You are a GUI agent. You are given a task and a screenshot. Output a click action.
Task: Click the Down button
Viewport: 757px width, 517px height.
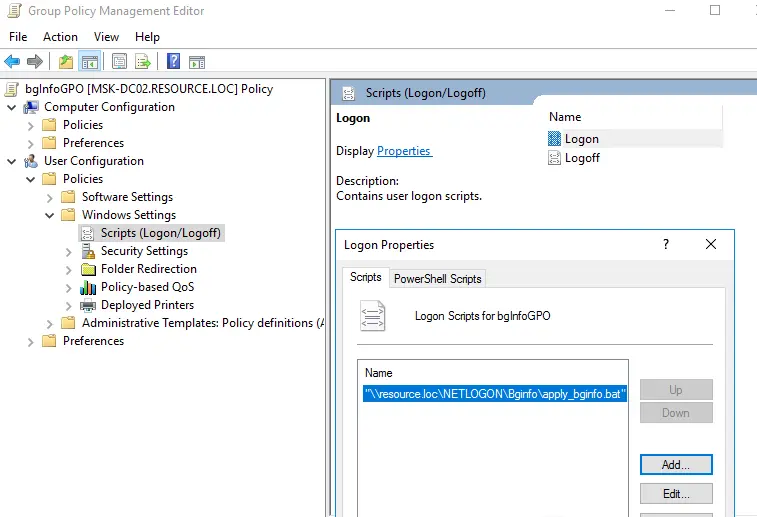(676, 413)
